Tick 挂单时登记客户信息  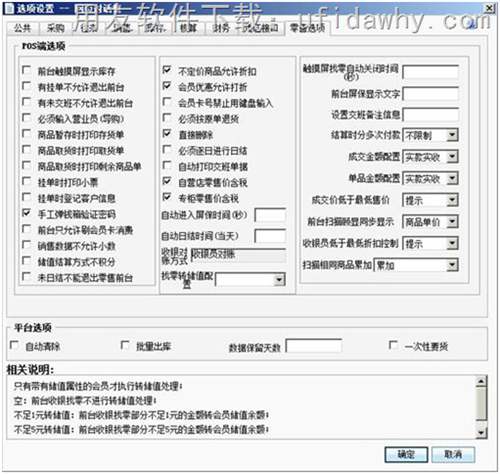tap(26, 197)
